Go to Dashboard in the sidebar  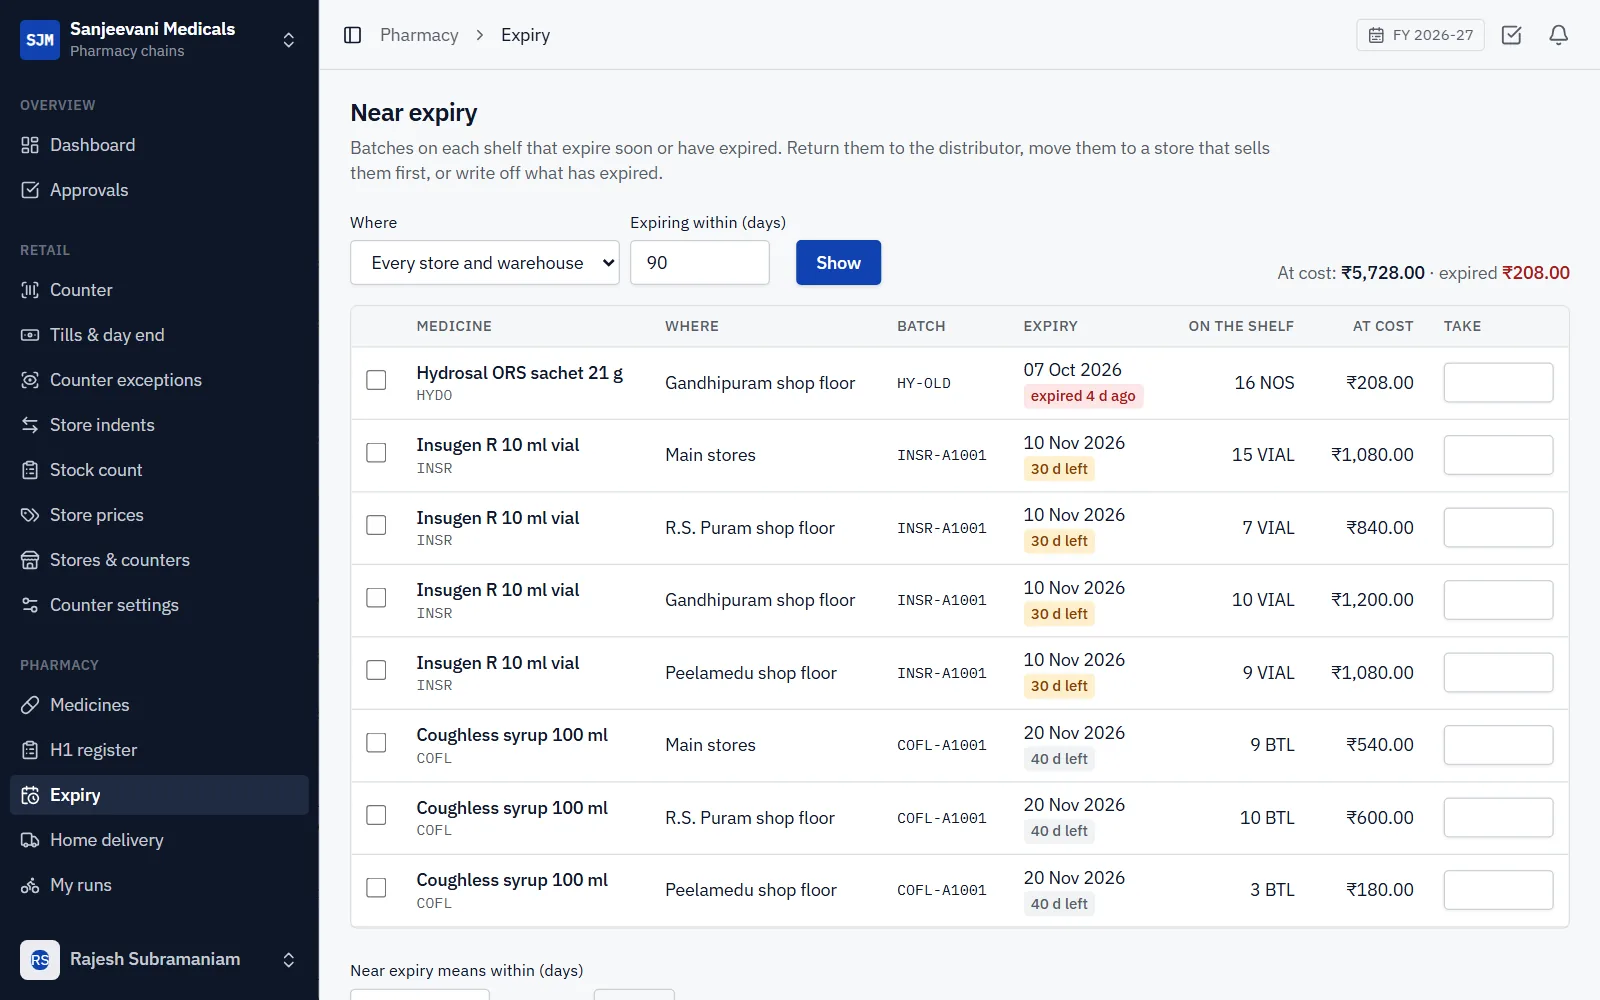coord(159,145)
